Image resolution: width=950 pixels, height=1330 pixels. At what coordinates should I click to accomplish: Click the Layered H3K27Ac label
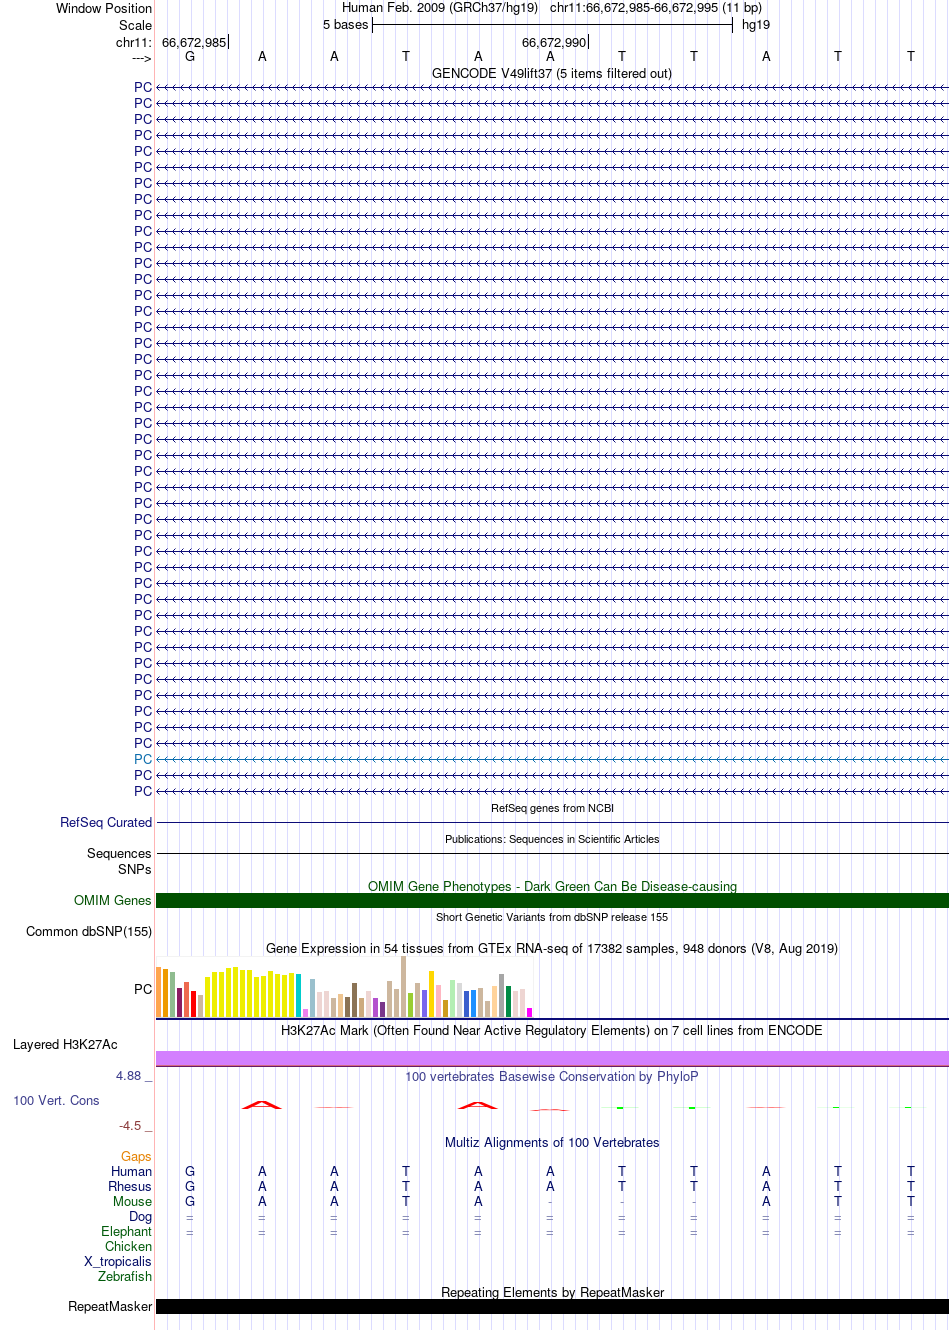[x=65, y=1044]
